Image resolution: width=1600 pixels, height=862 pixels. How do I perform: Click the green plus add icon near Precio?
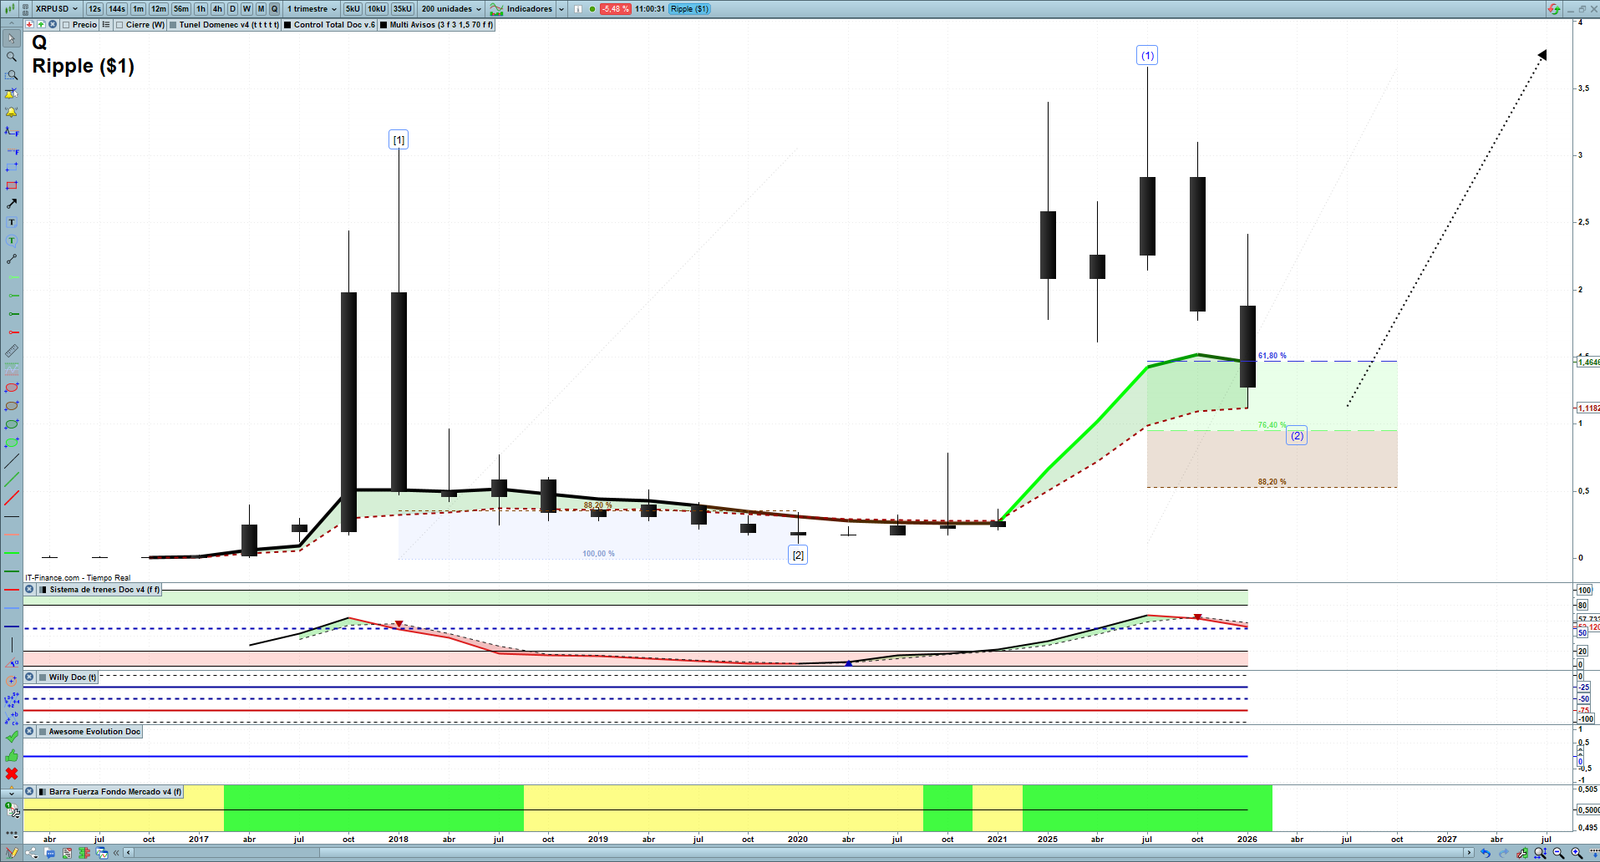[41, 24]
